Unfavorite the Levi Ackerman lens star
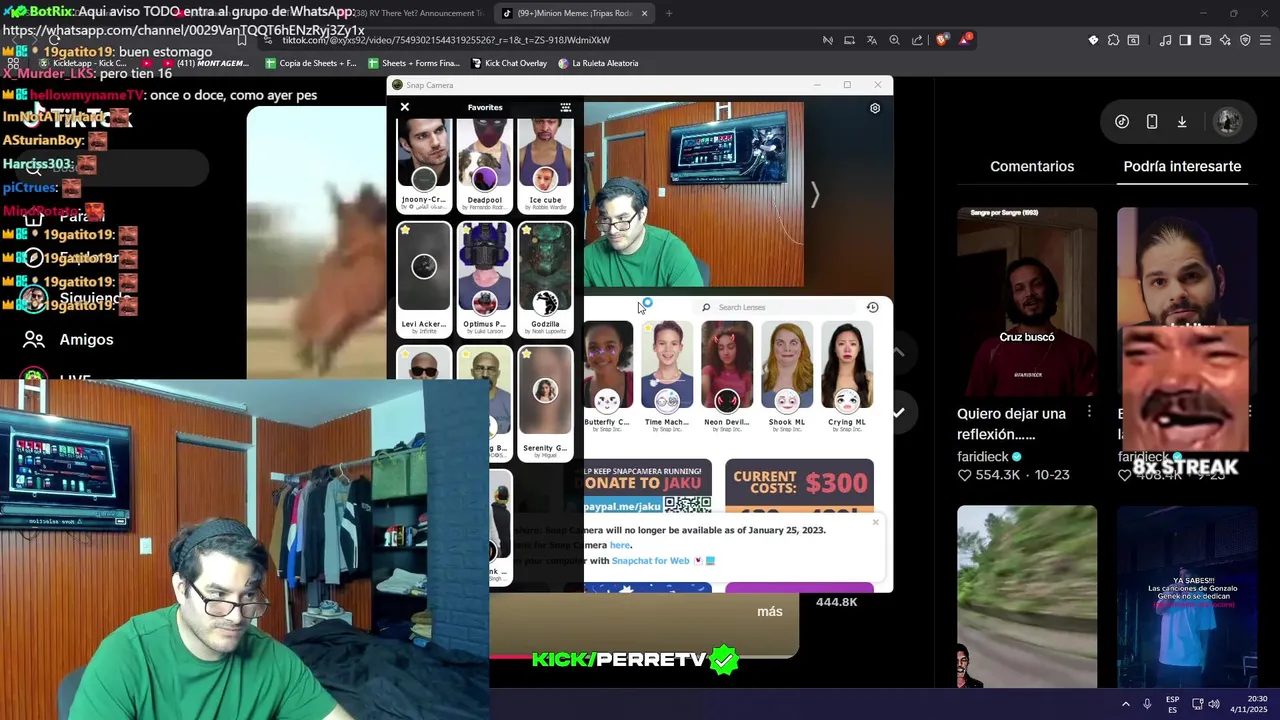Image resolution: width=1280 pixels, height=720 pixels. (x=405, y=229)
